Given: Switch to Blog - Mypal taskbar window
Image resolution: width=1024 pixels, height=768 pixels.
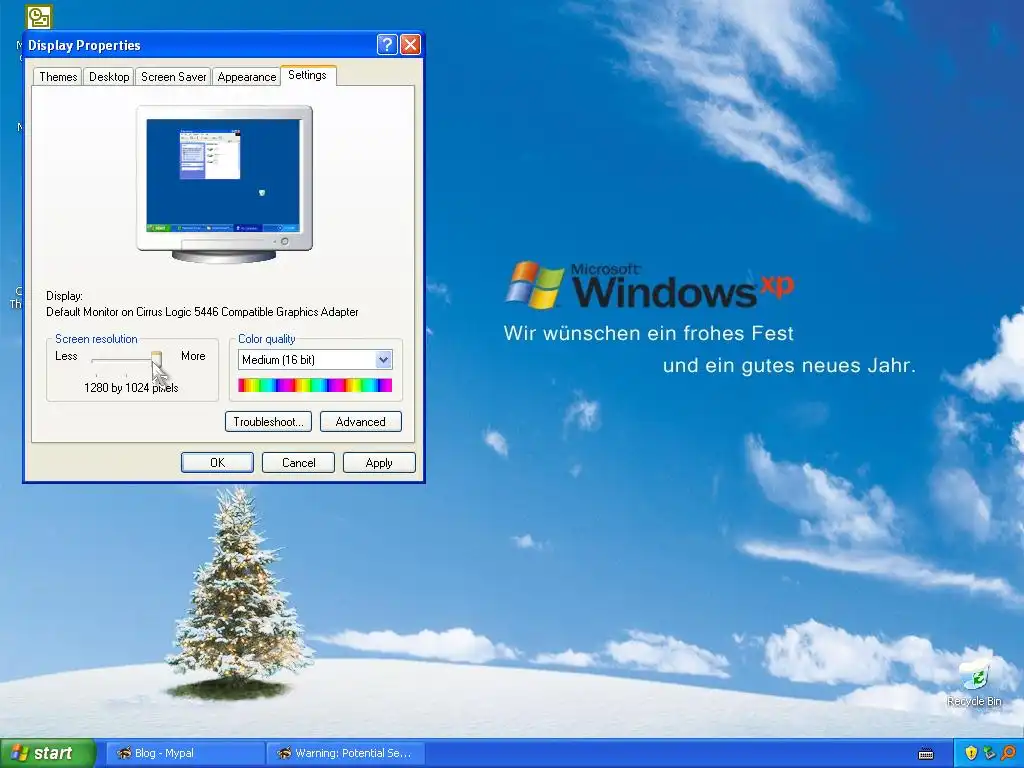Looking at the screenshot, I should (x=184, y=753).
